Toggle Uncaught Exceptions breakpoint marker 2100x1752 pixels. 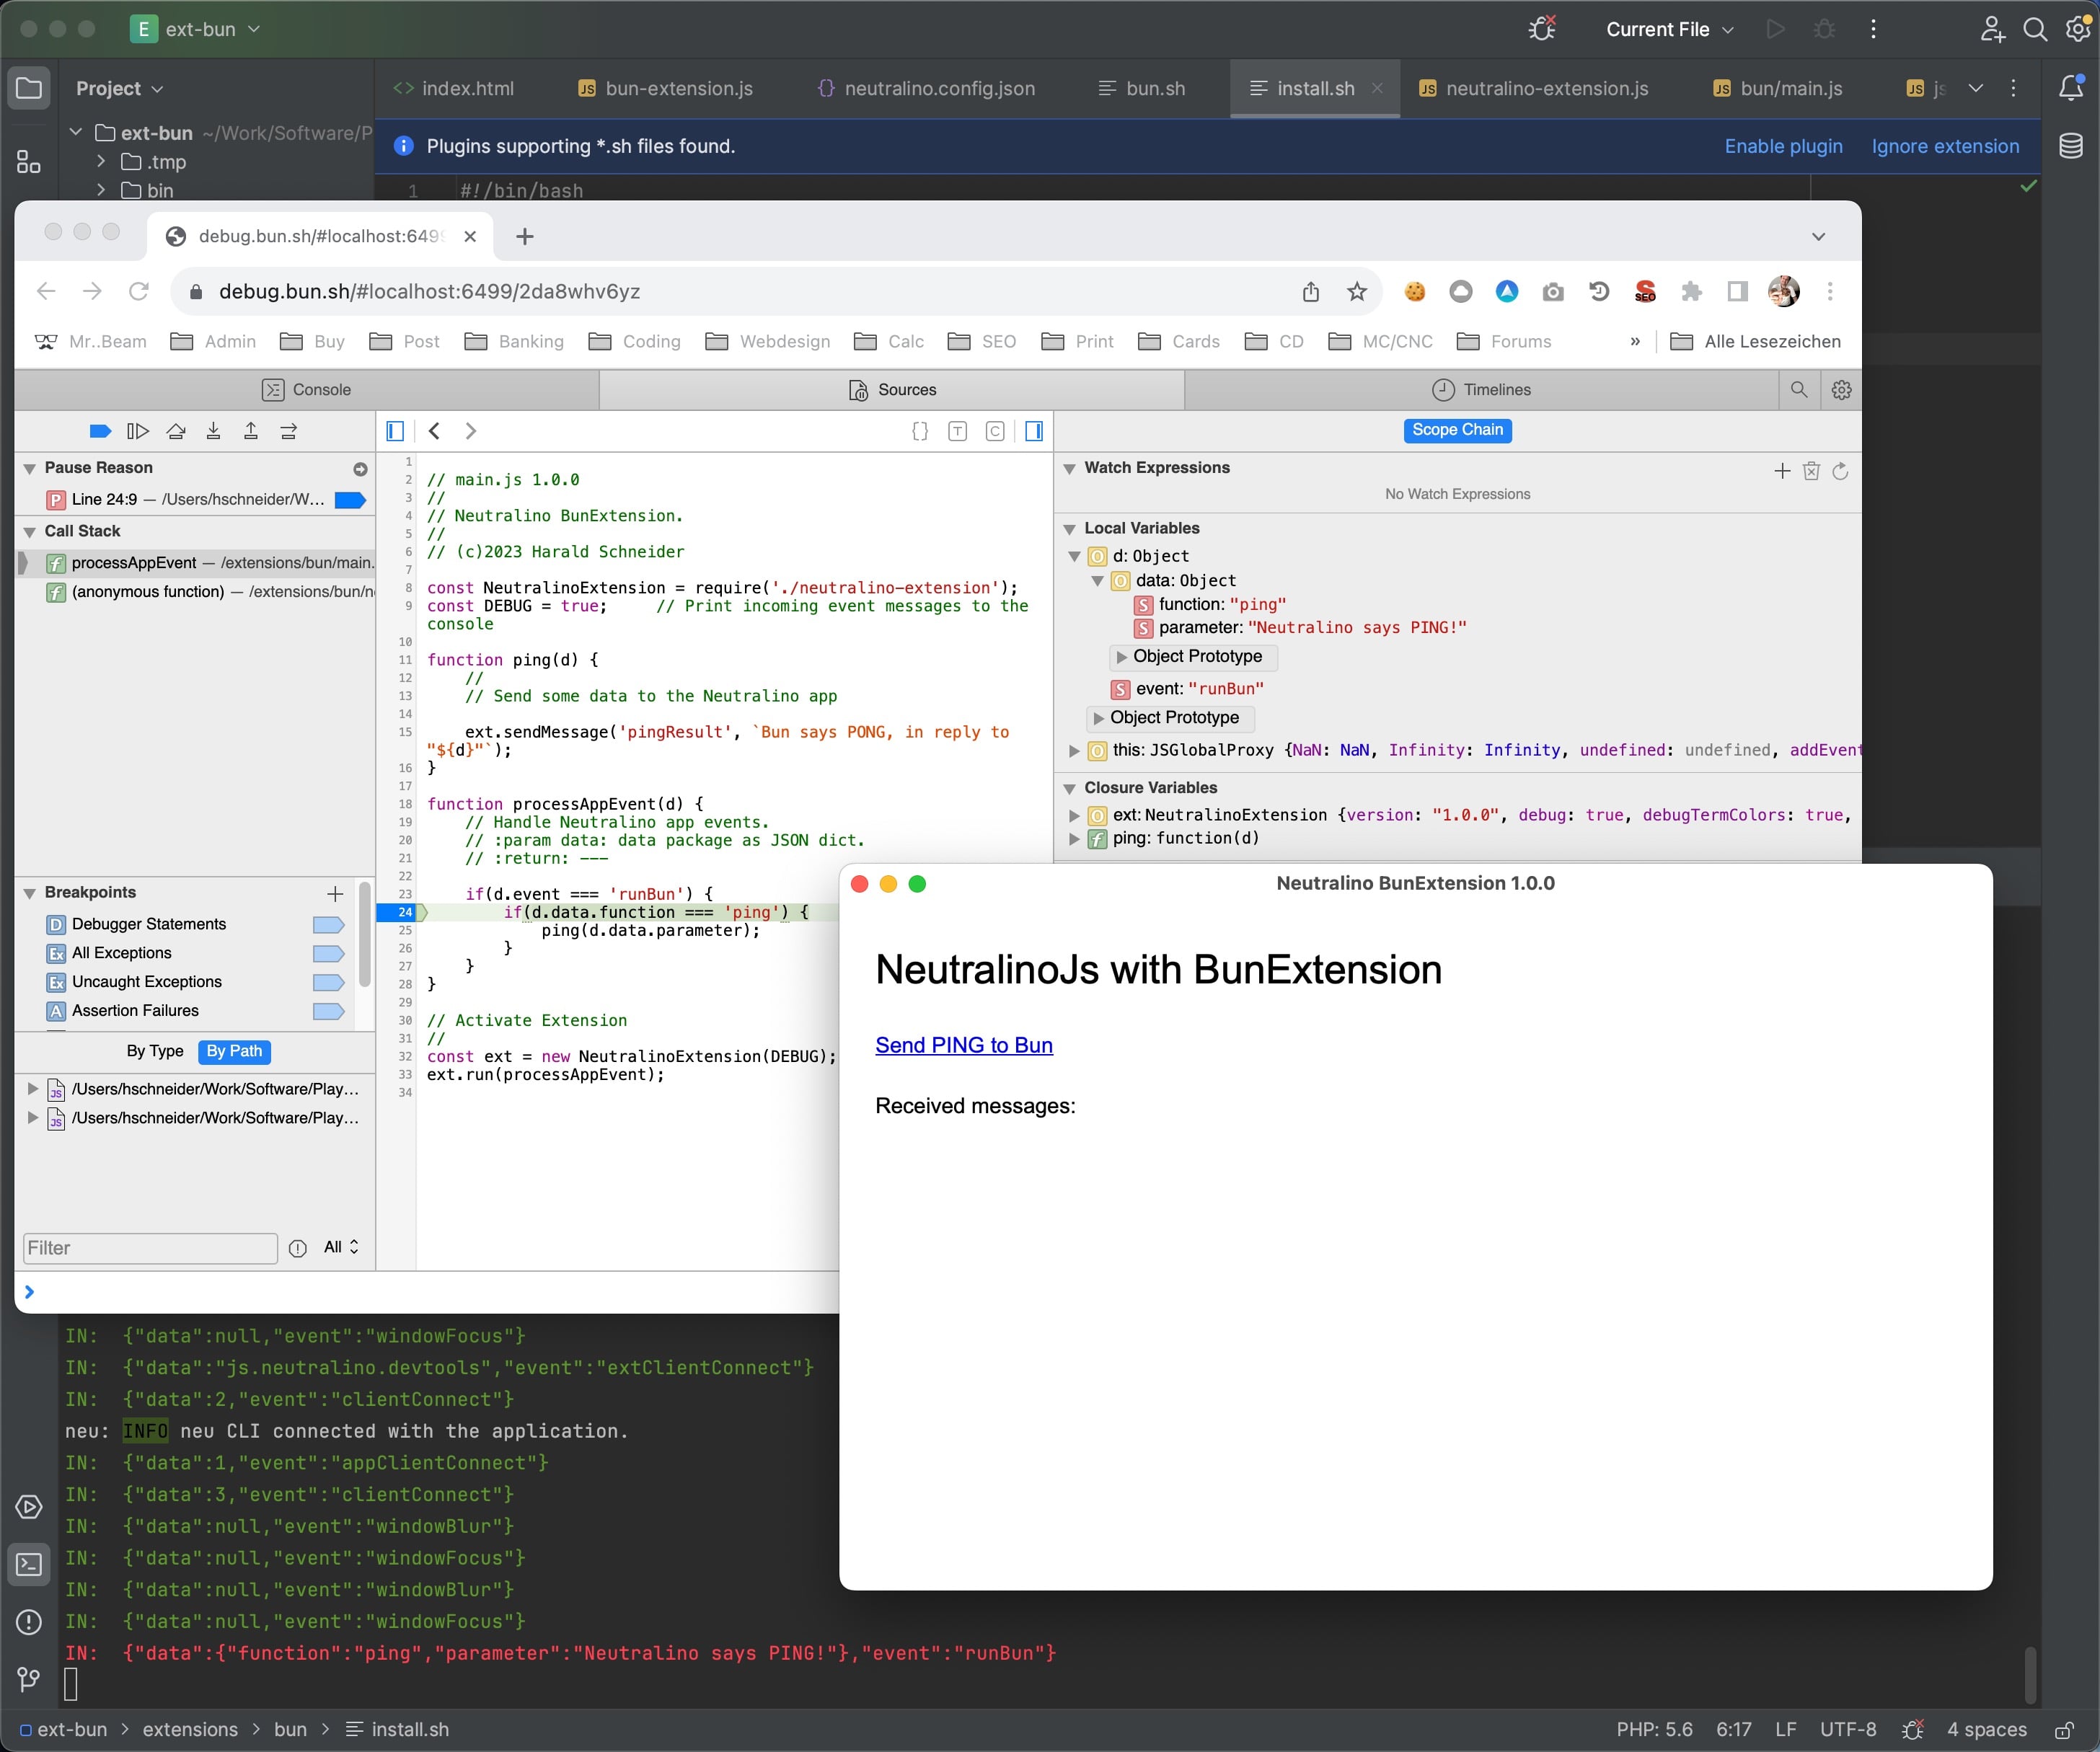click(x=329, y=983)
